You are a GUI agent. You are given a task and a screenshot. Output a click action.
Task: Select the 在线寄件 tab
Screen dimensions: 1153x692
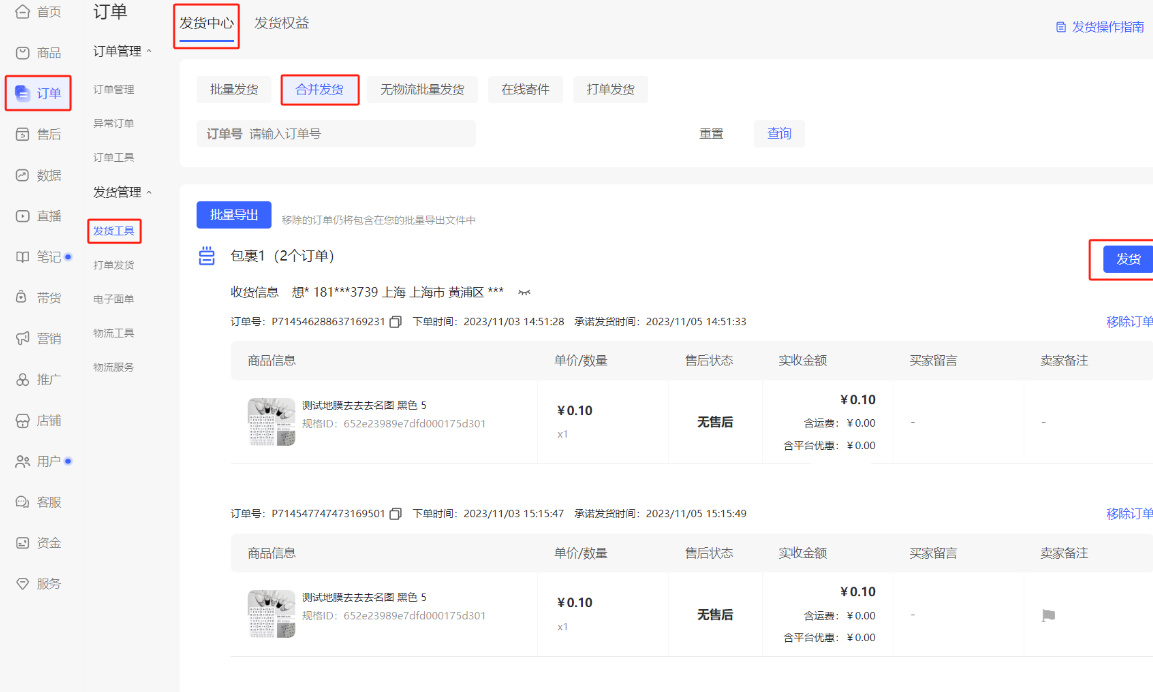(525, 90)
